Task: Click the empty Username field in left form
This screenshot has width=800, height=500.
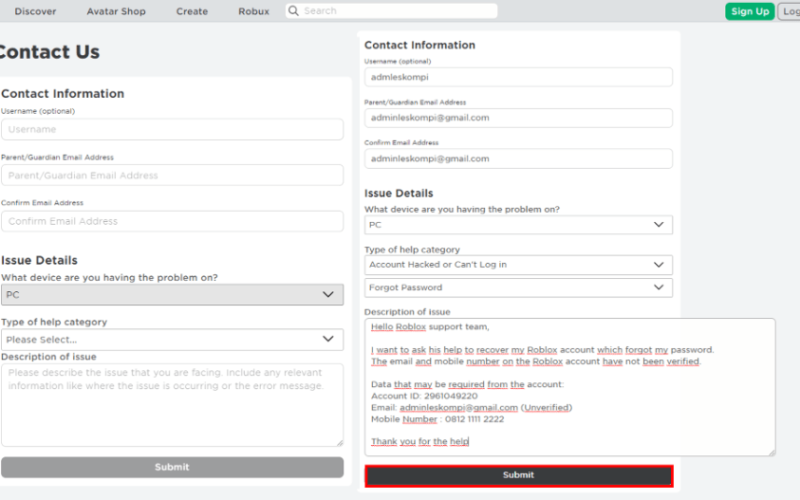Action: [172, 130]
